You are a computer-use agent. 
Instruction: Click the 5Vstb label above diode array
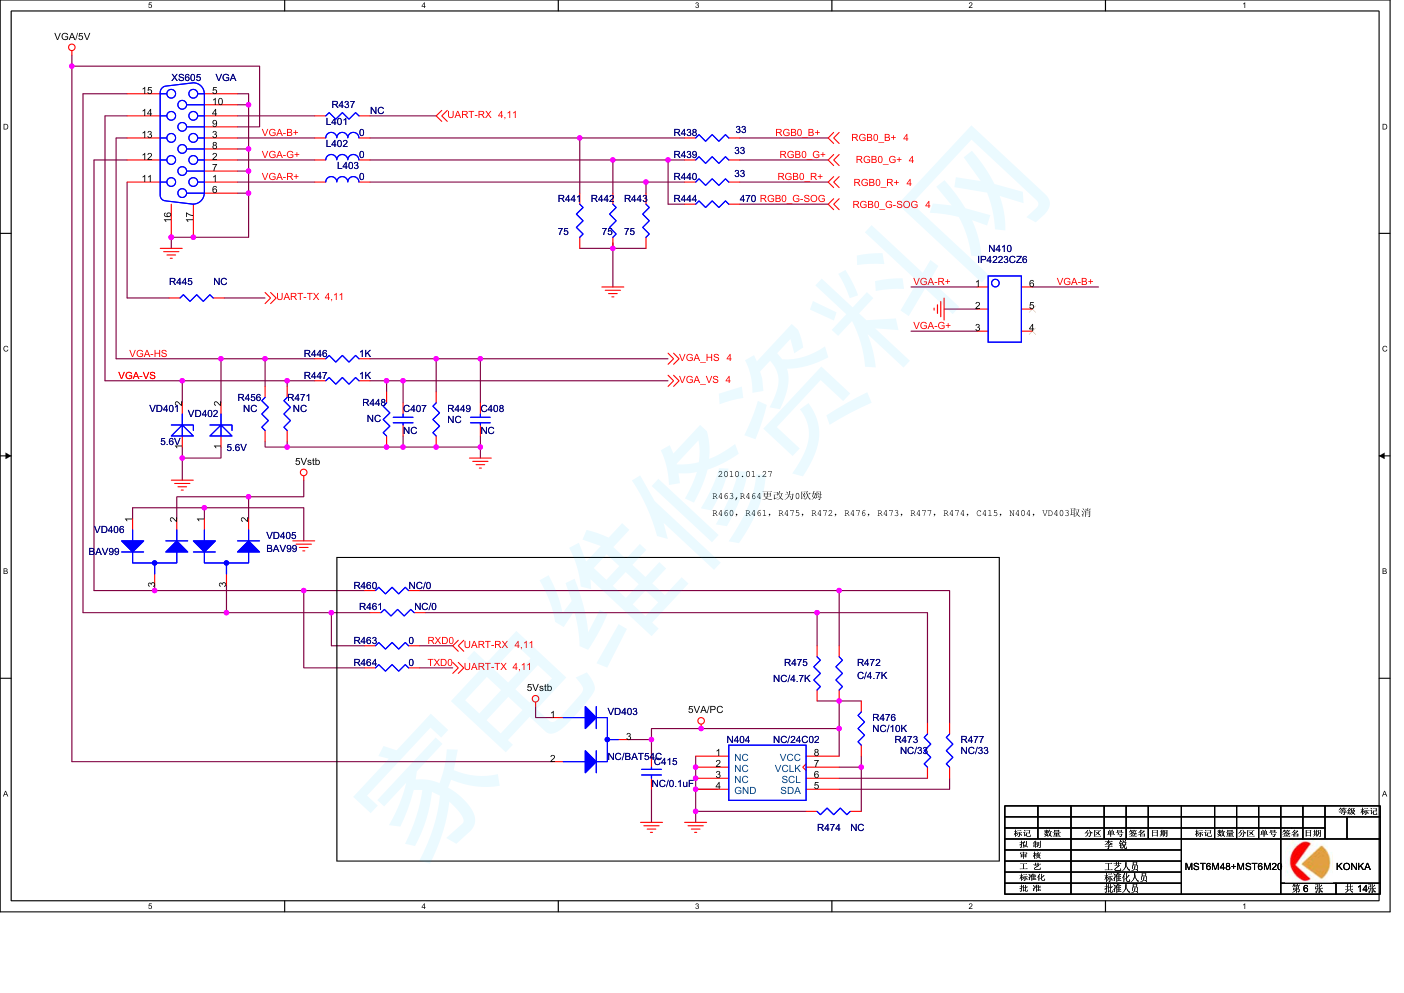click(308, 462)
